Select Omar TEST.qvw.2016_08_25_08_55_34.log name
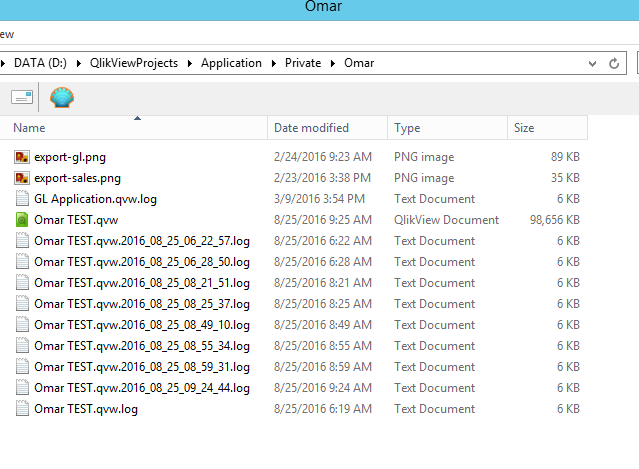 (142, 346)
